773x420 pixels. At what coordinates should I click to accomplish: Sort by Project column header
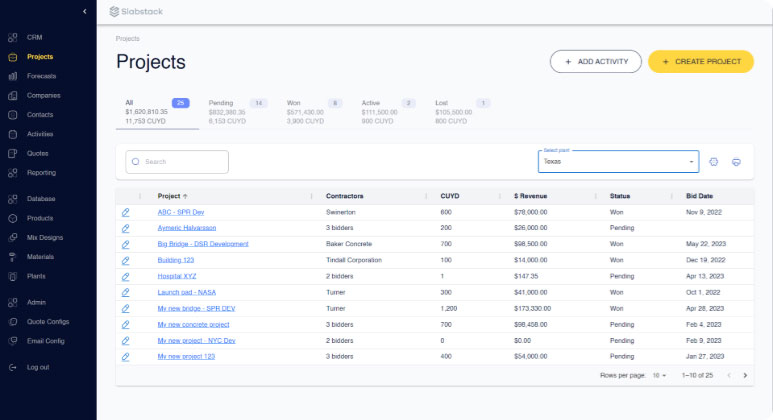click(x=172, y=196)
